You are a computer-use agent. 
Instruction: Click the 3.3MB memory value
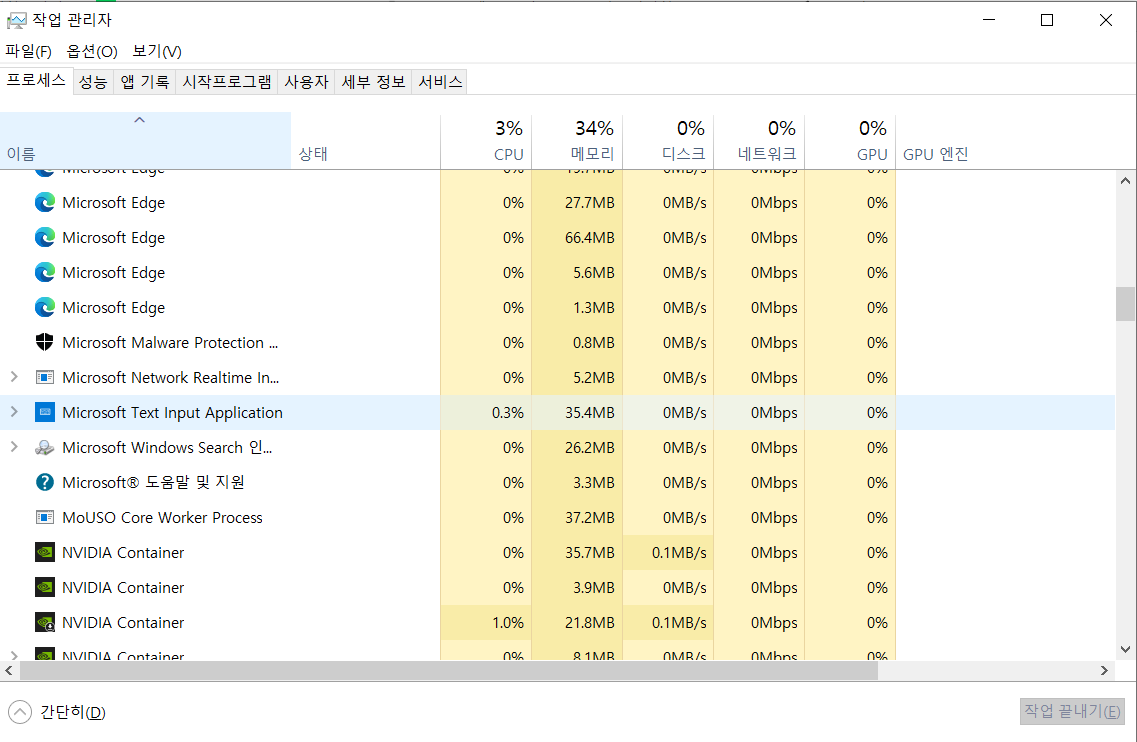coord(593,482)
